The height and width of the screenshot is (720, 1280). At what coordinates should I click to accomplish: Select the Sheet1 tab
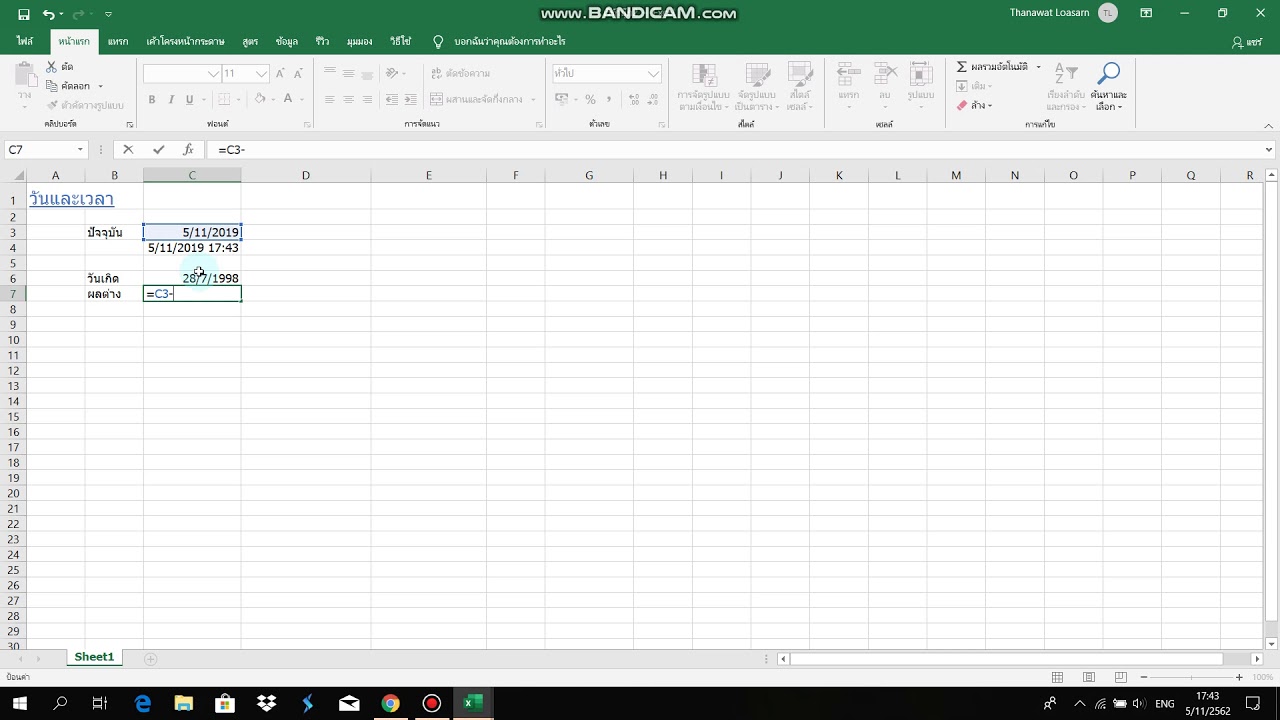point(94,657)
